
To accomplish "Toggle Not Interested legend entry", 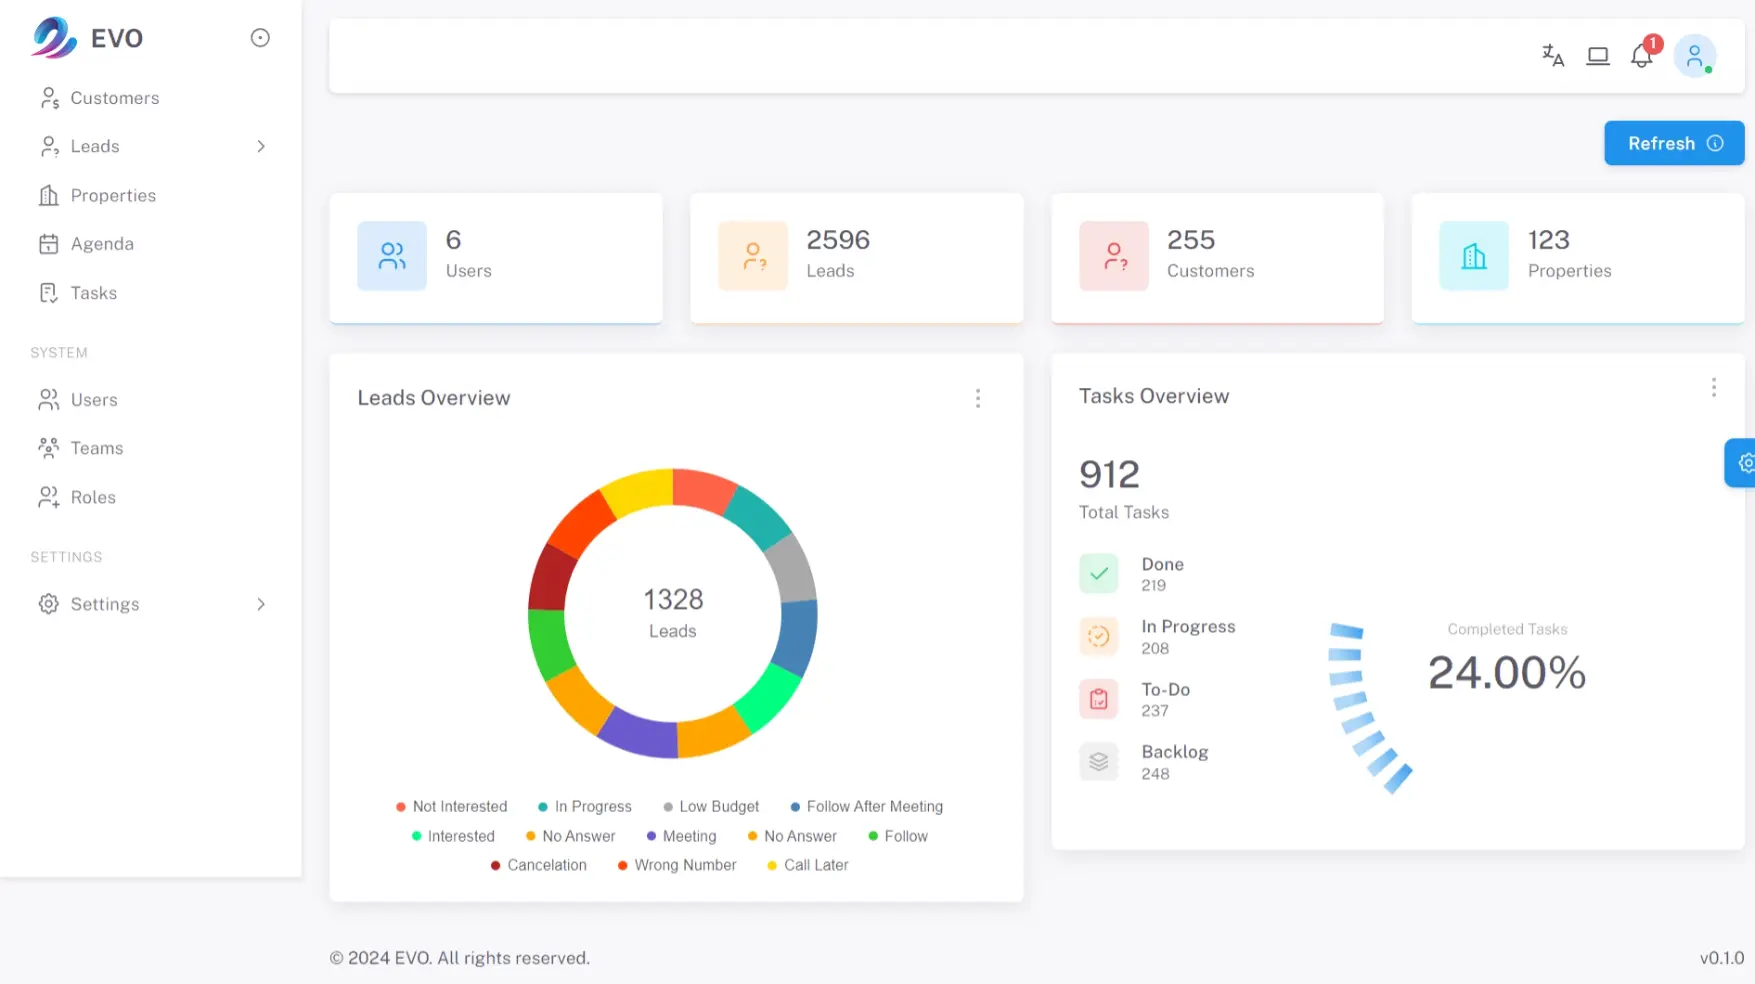I will pyautogui.click(x=452, y=807).
